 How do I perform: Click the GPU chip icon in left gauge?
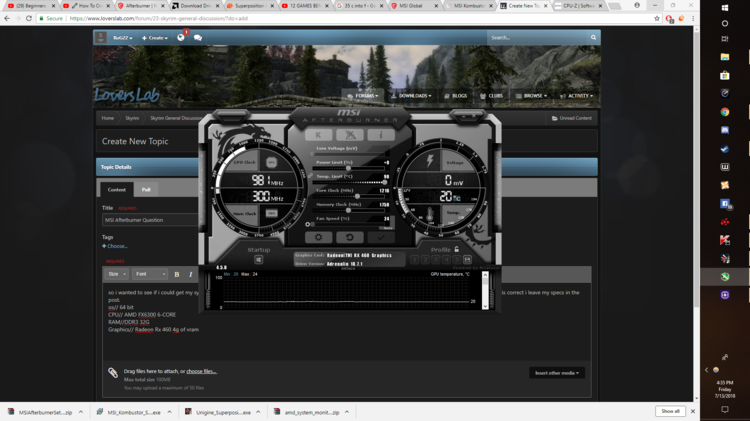pos(271,162)
